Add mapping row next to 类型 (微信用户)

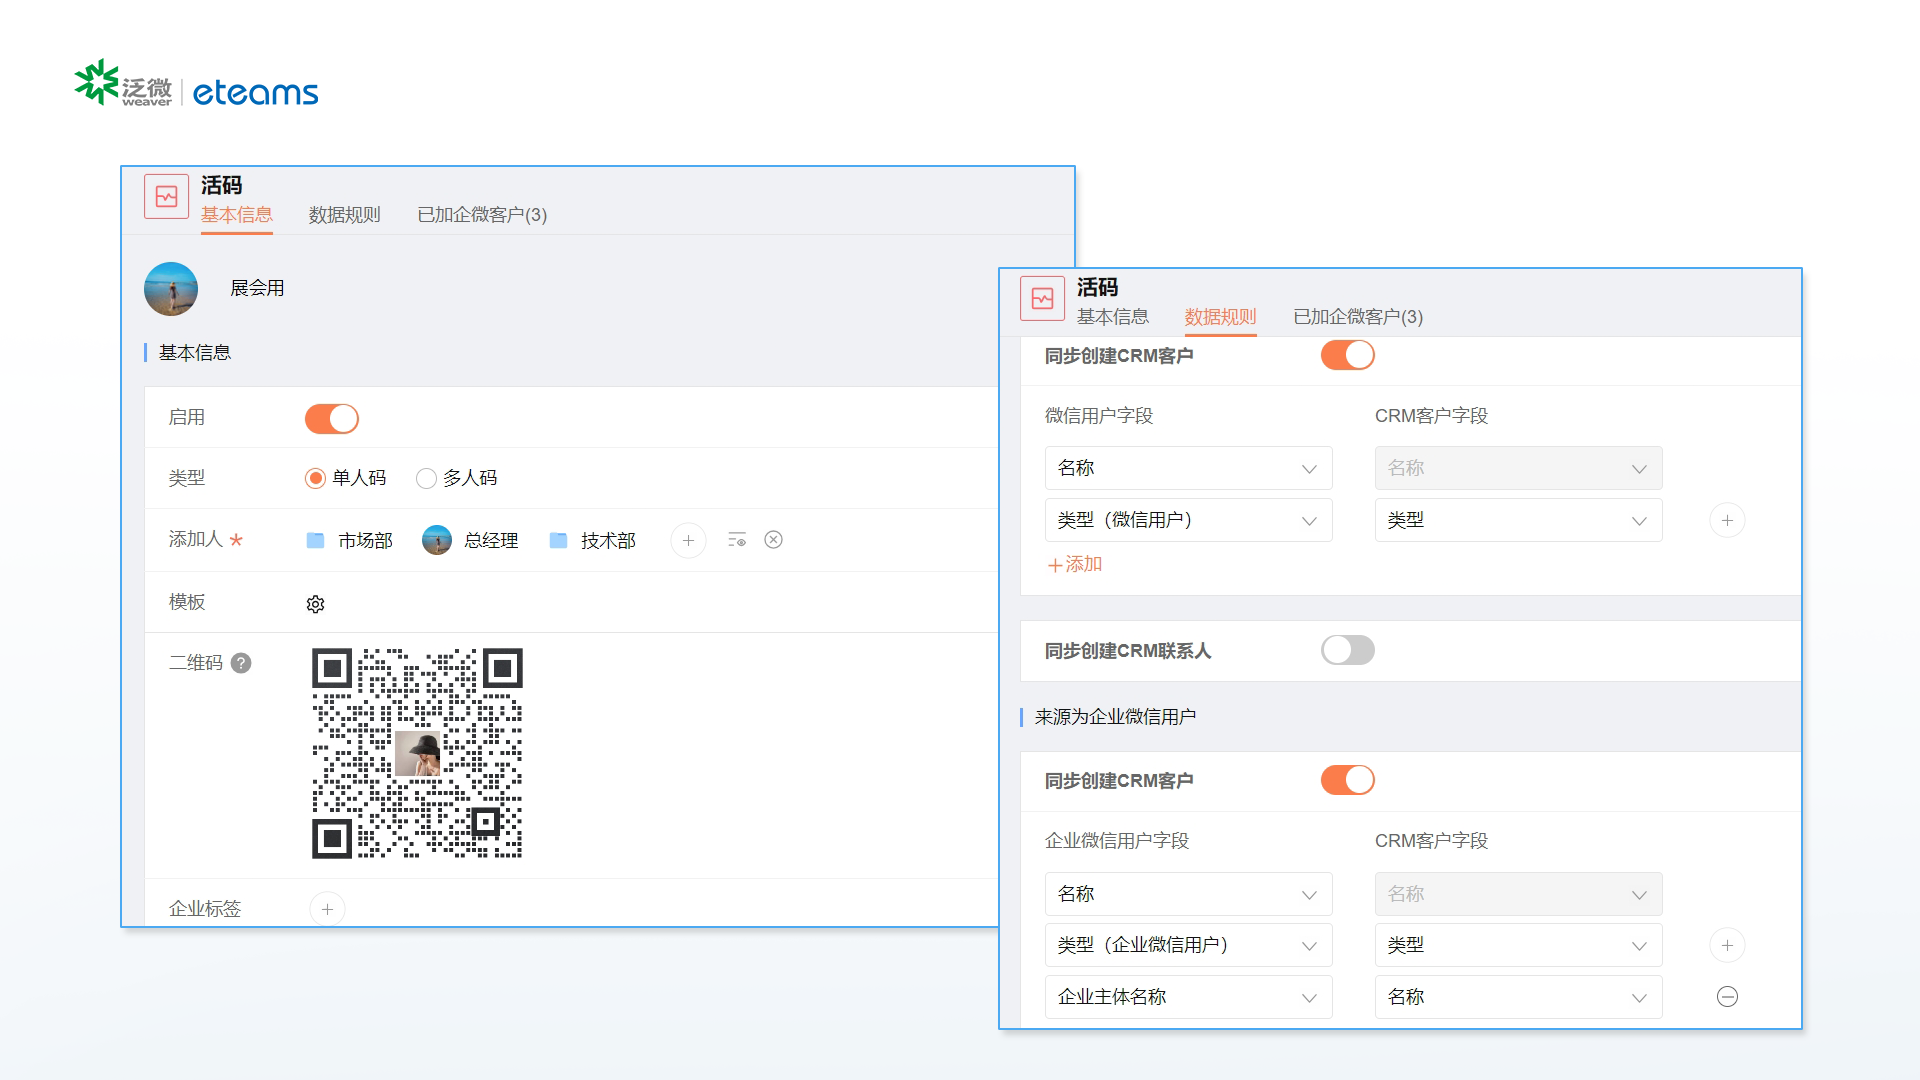coord(1727,520)
